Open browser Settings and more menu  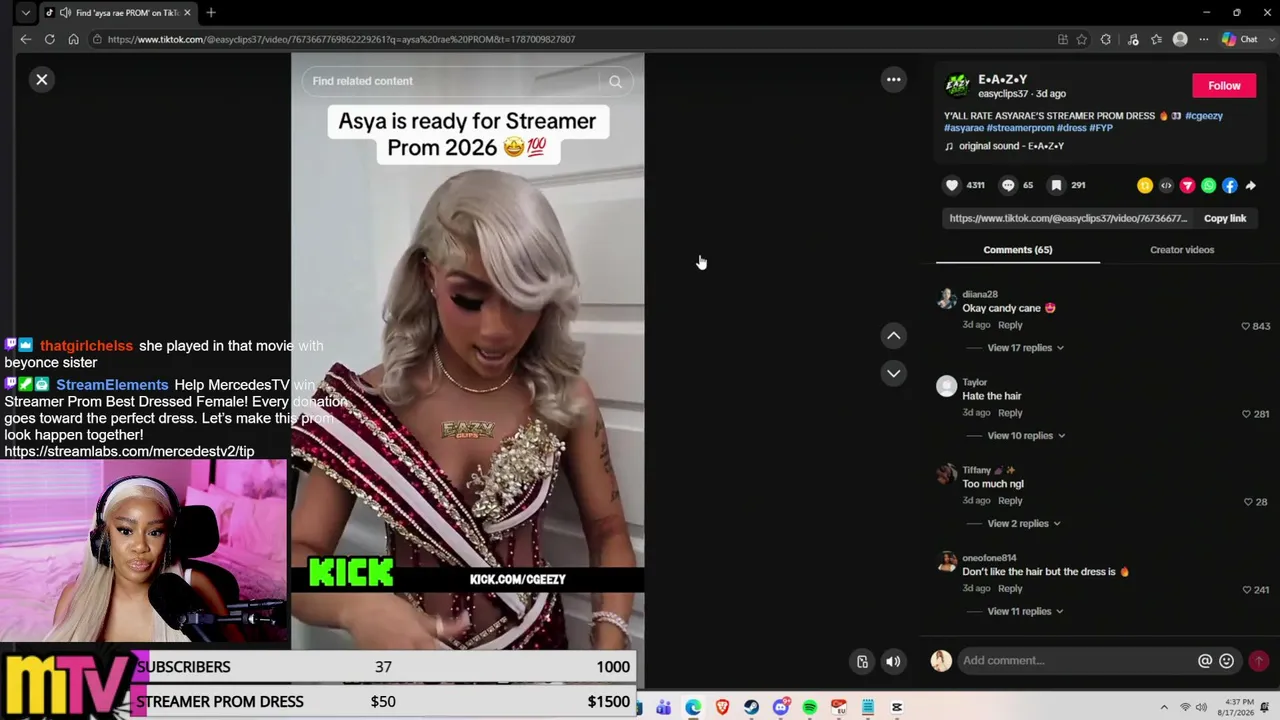tap(1204, 39)
